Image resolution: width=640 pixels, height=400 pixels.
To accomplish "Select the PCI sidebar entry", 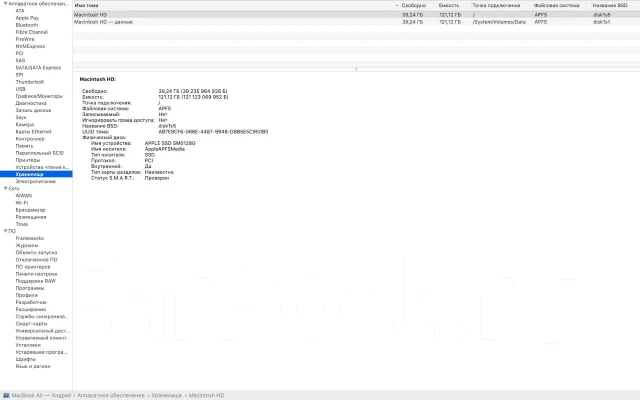I will pyautogui.click(x=19, y=53).
